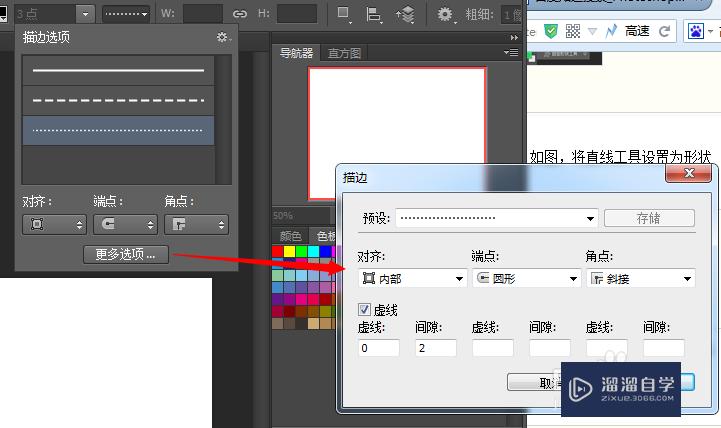Screen dimensions: 721x428
Task: Click the green shield icon in browser
Action: (x=550, y=31)
